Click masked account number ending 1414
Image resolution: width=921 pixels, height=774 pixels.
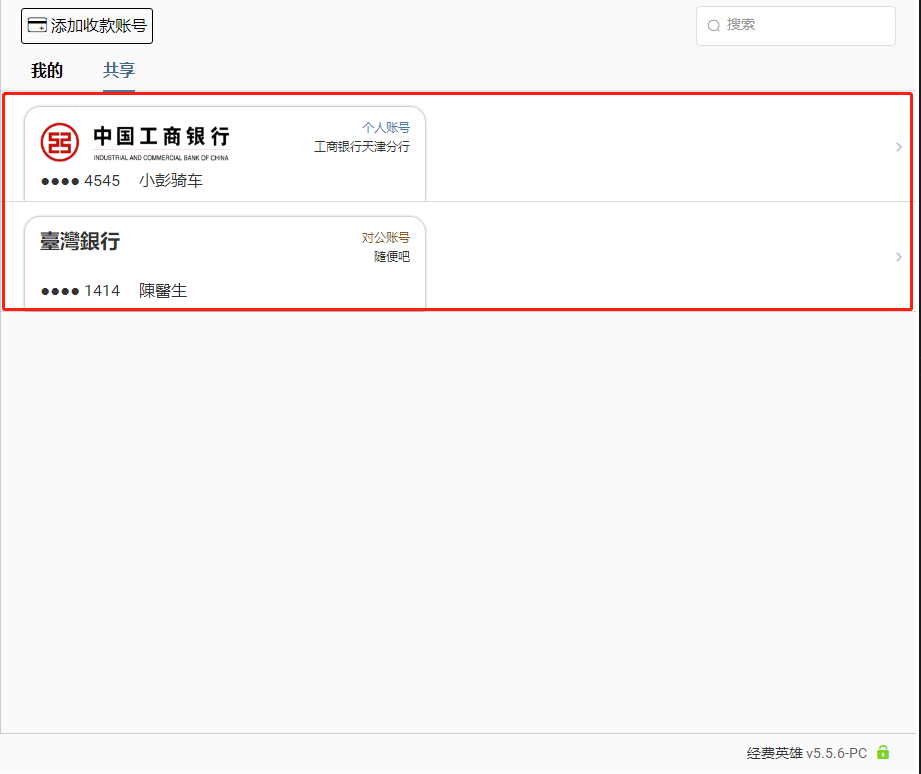[x=80, y=291]
